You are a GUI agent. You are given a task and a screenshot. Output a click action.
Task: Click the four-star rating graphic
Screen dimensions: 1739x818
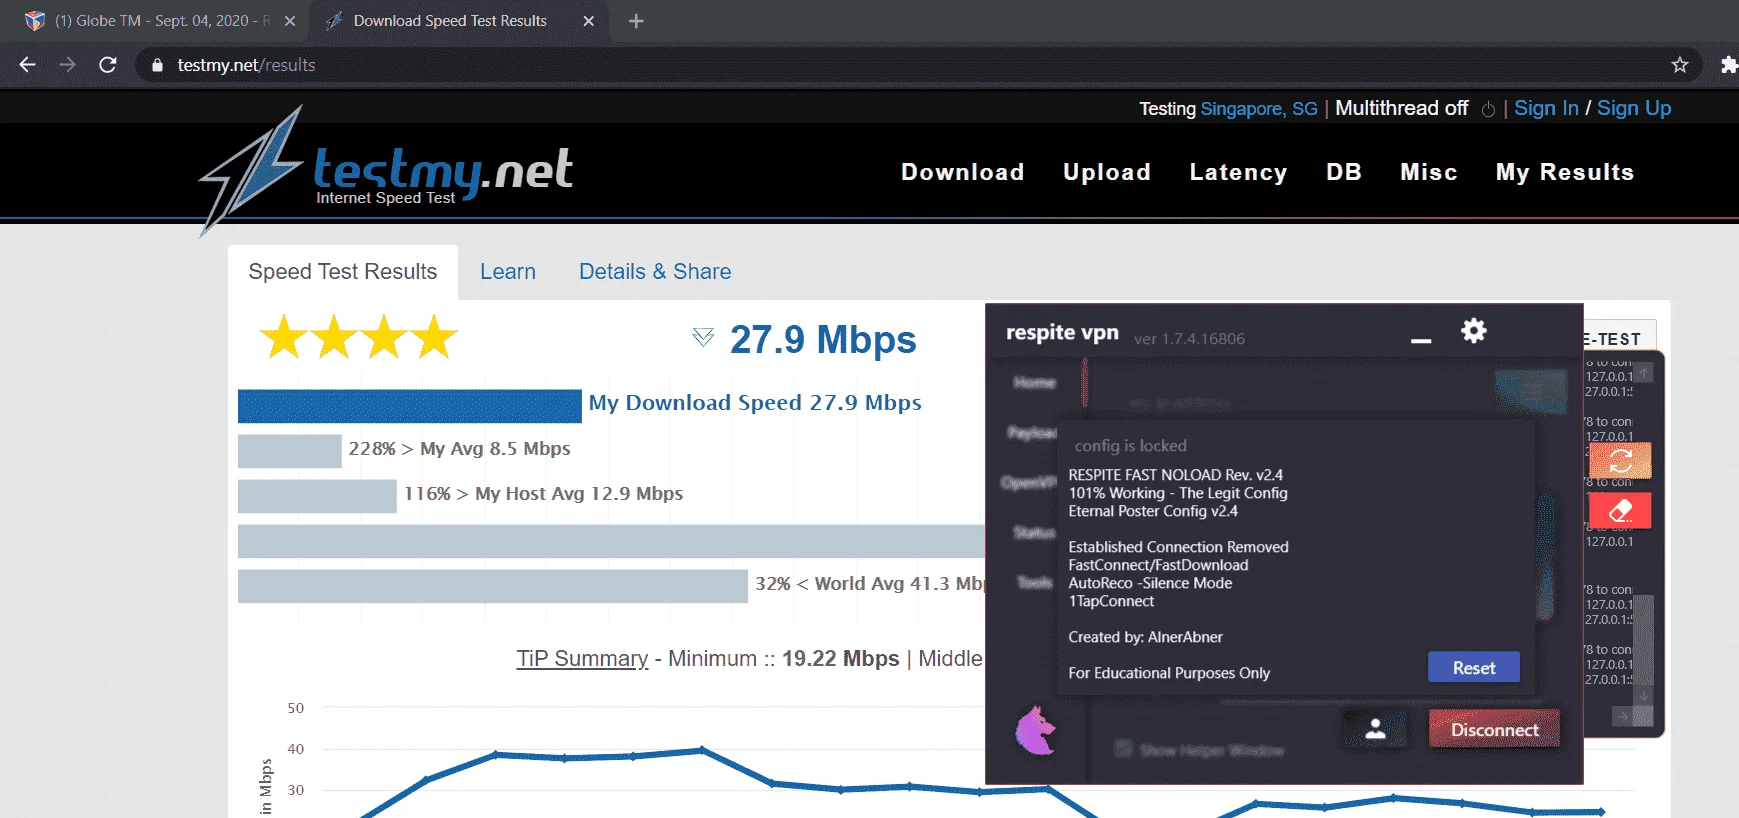point(359,337)
